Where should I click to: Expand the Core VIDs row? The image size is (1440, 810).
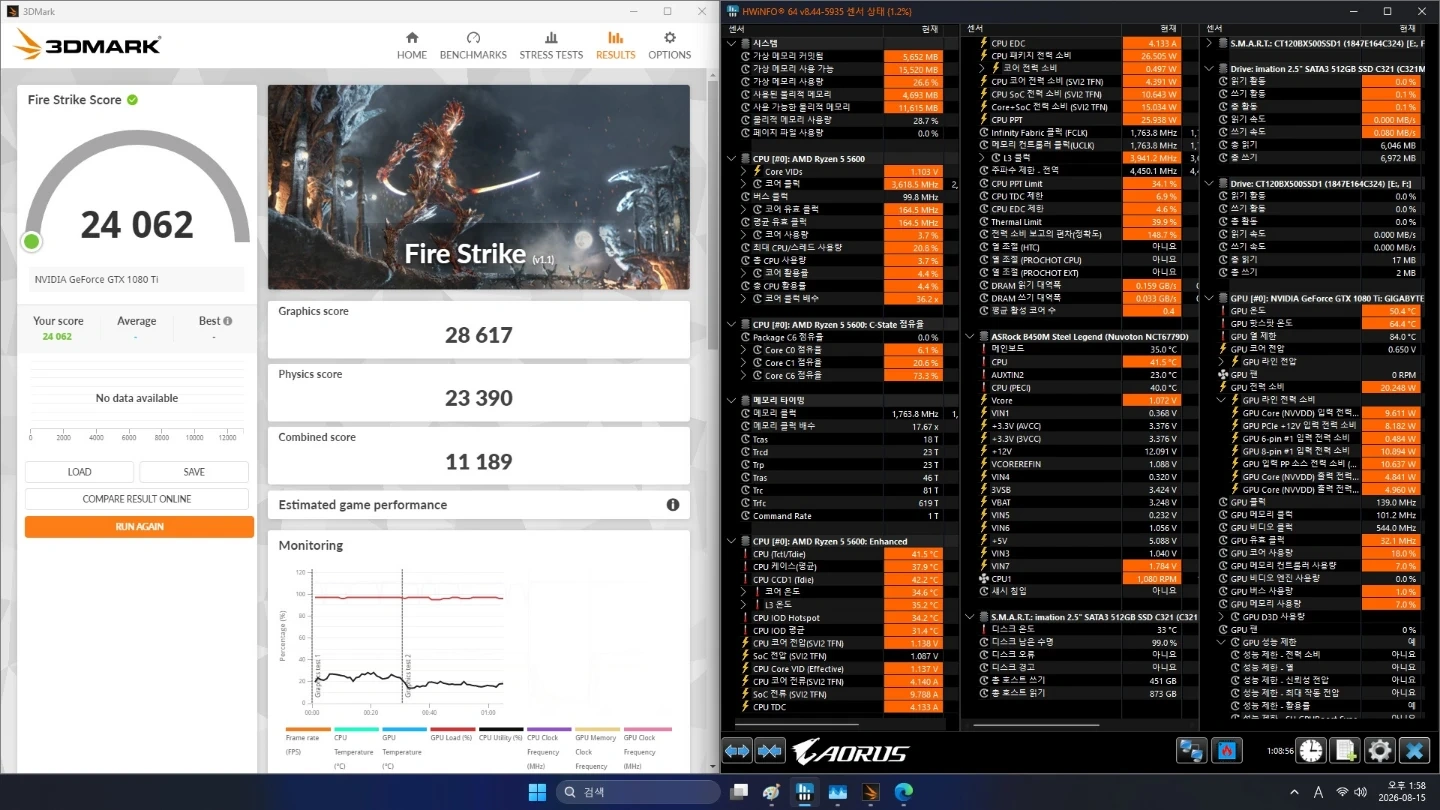tap(744, 172)
